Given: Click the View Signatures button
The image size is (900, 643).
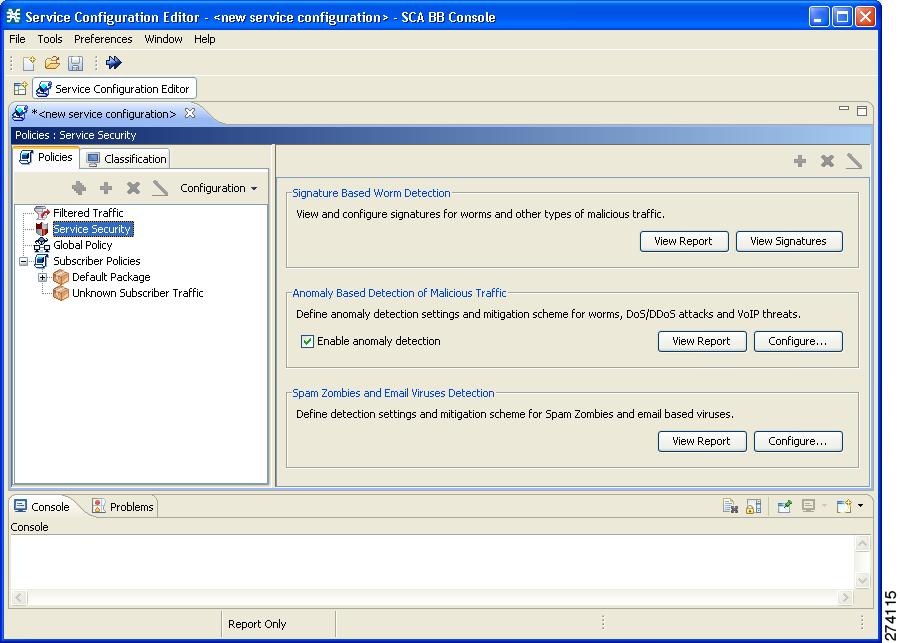Looking at the screenshot, I should [788, 241].
